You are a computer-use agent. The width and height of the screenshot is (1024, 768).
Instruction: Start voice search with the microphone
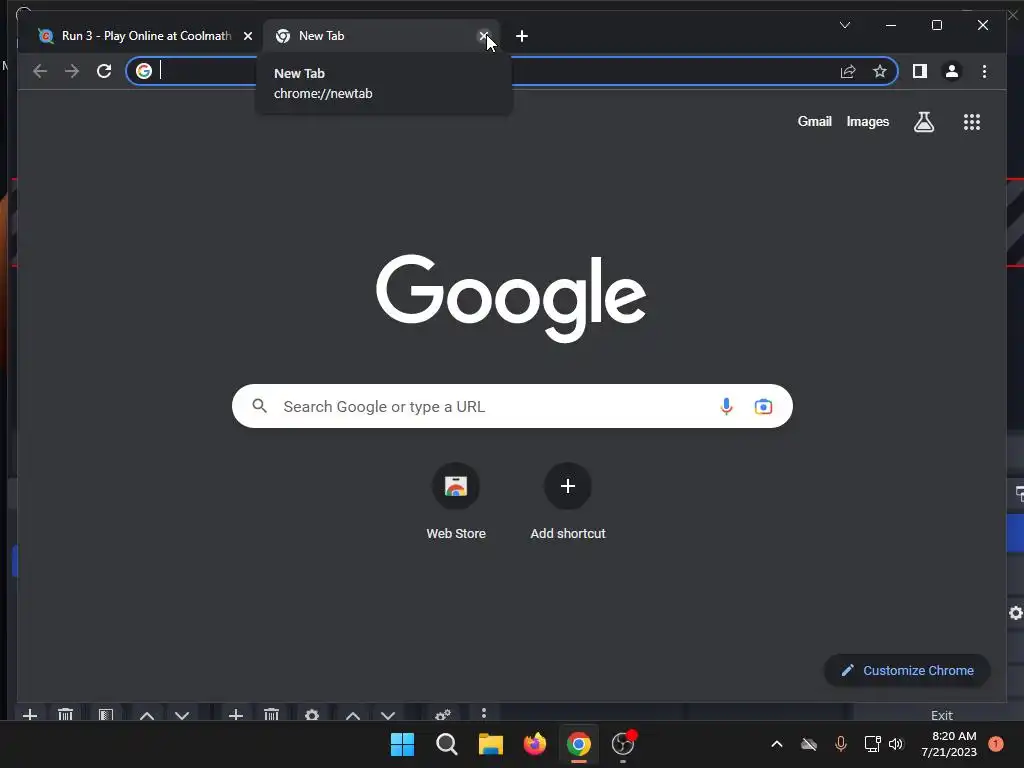726,406
